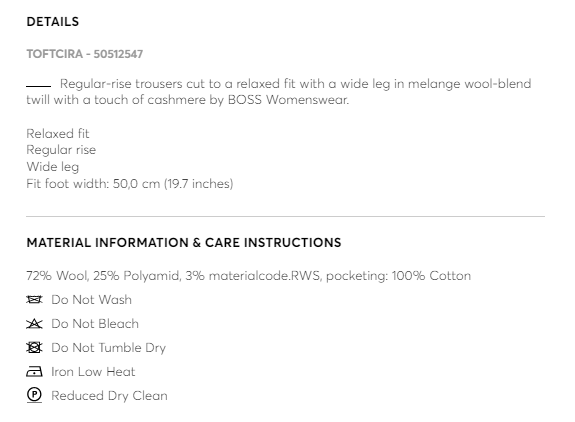
Task: Click the Iron Low Heat icon
Action: [34, 372]
